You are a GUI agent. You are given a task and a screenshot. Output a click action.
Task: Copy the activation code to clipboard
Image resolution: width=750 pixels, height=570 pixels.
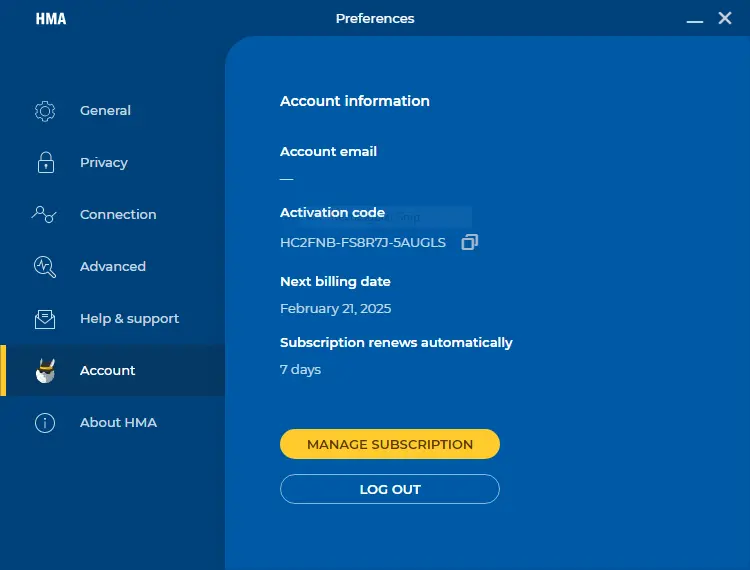tap(469, 242)
